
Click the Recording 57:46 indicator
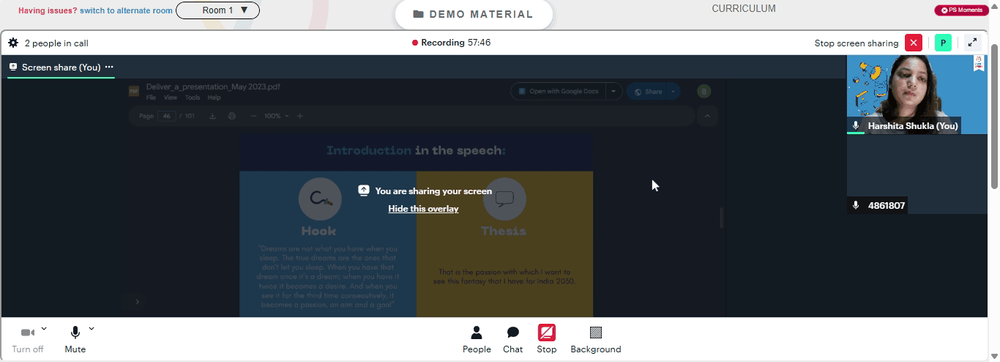451,43
